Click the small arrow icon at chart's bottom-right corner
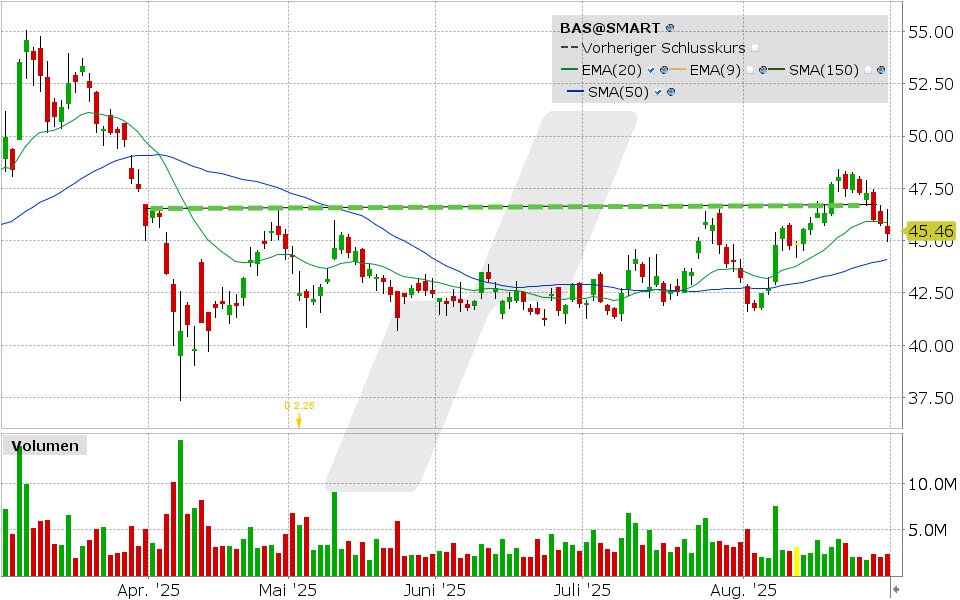 (896, 589)
